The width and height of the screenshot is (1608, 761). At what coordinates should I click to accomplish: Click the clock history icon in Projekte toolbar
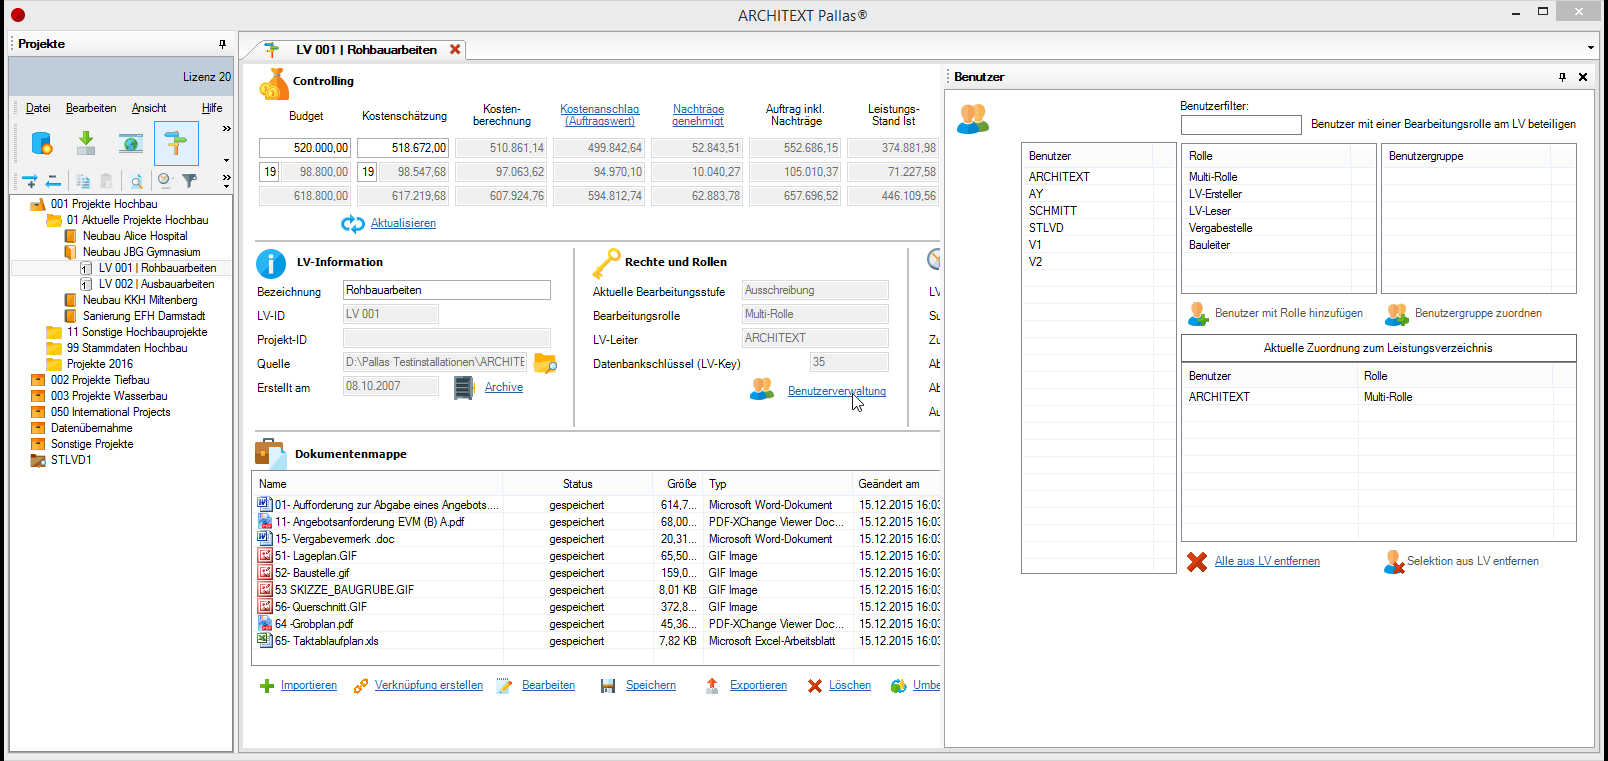pos(165,181)
